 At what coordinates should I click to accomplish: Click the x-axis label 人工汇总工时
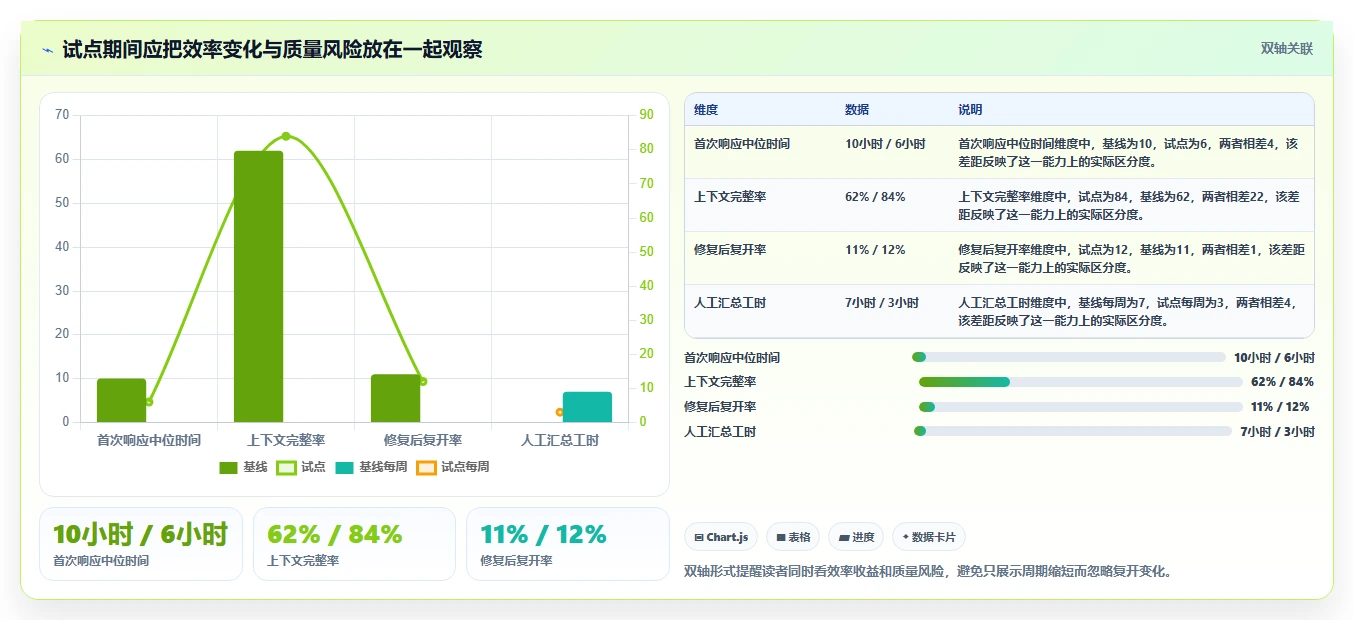click(x=560, y=440)
